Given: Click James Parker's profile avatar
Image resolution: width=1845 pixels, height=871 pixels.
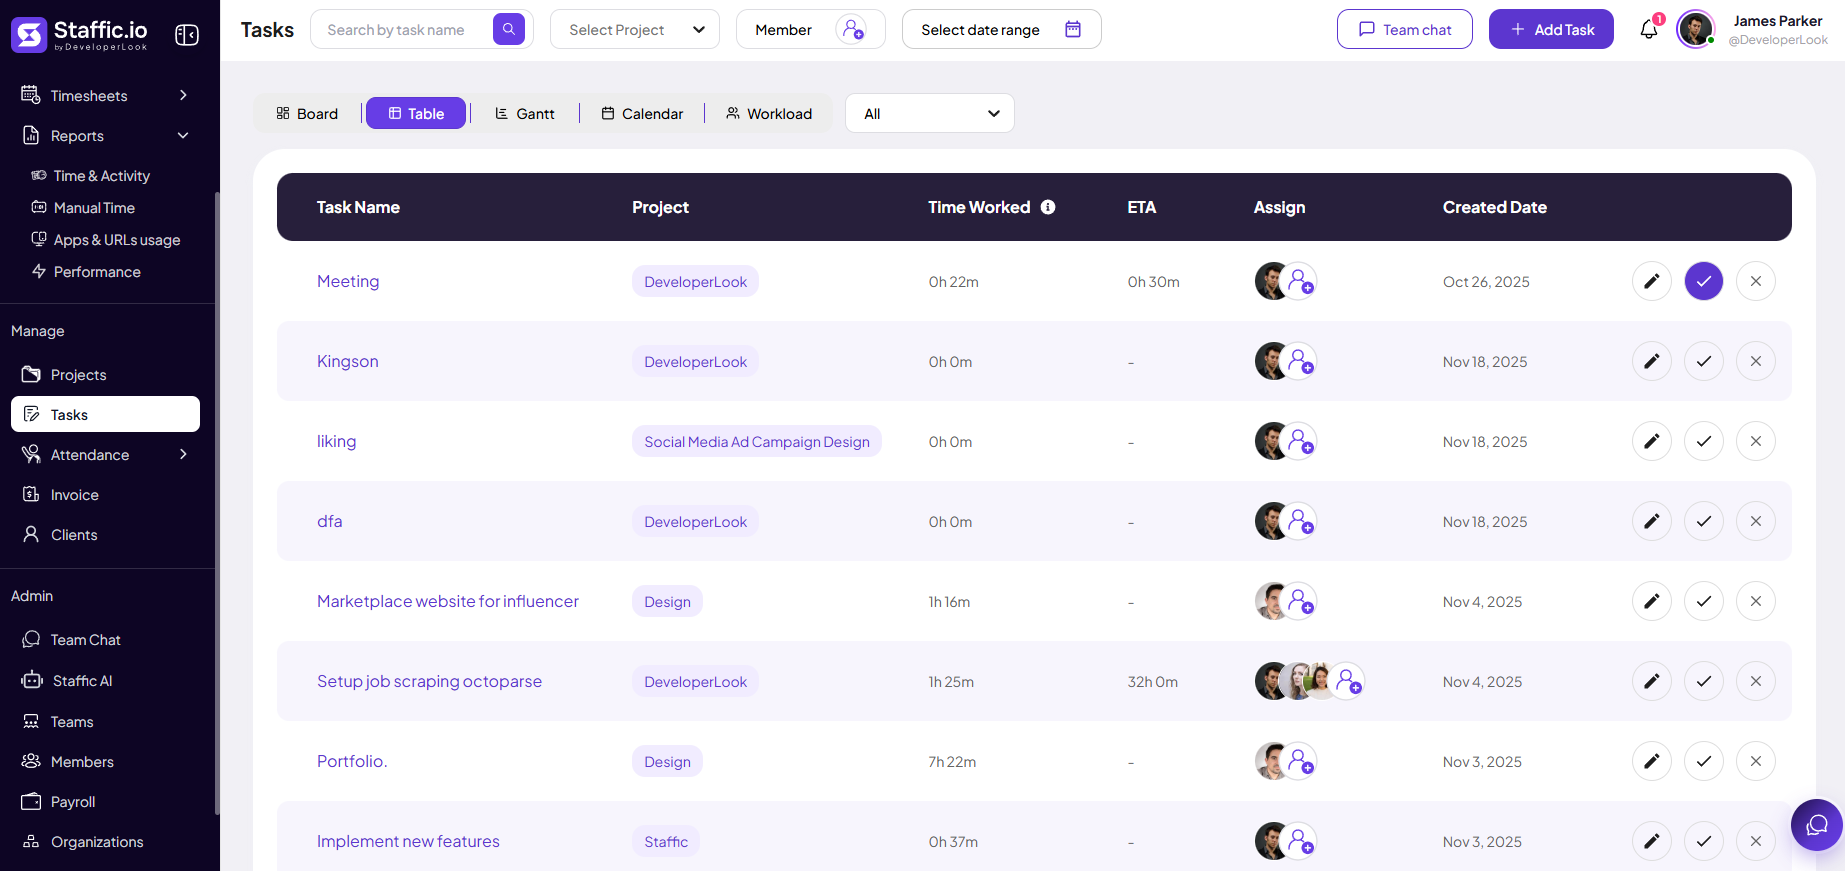Looking at the screenshot, I should tap(1696, 30).
